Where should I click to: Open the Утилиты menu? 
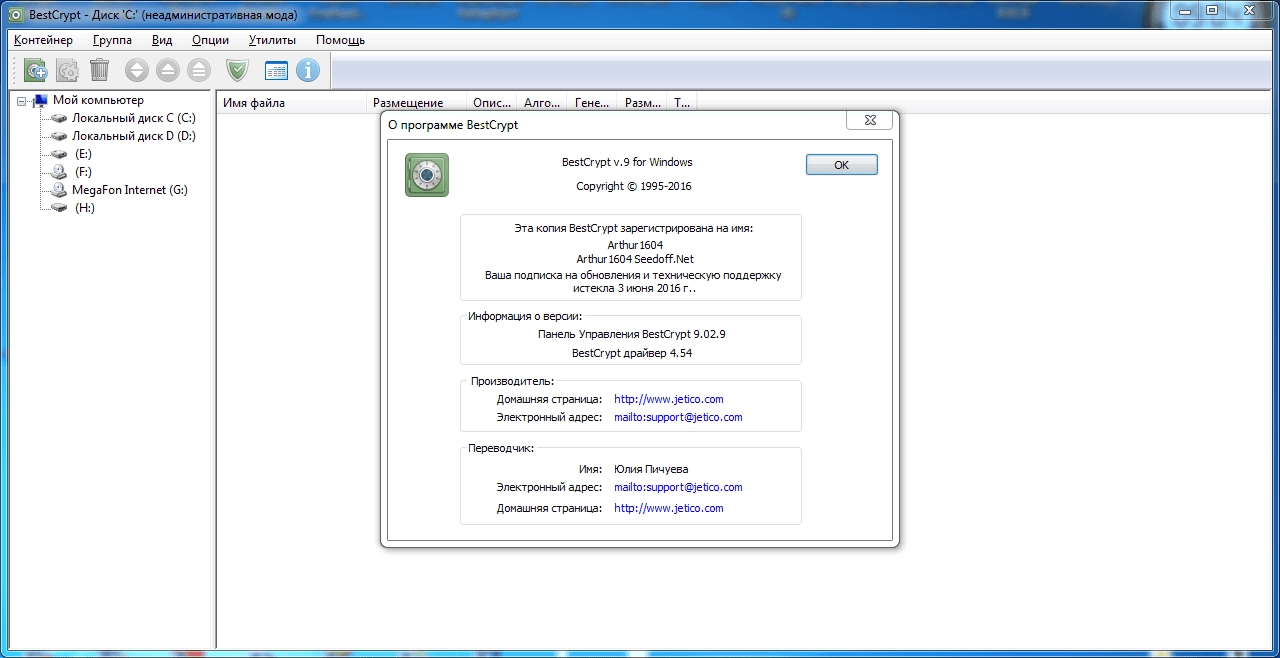tap(272, 40)
